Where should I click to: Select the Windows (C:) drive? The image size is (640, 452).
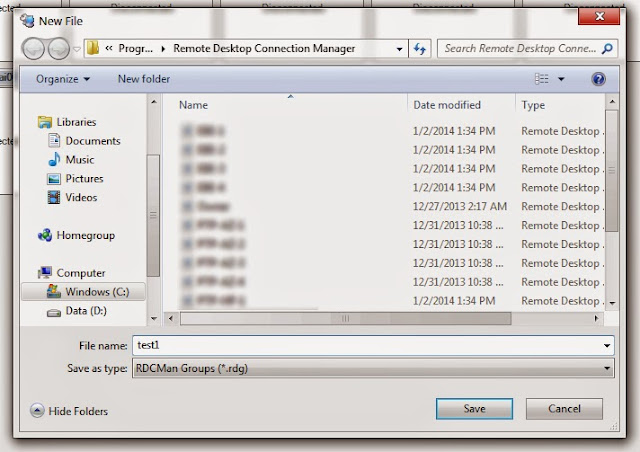point(83,292)
